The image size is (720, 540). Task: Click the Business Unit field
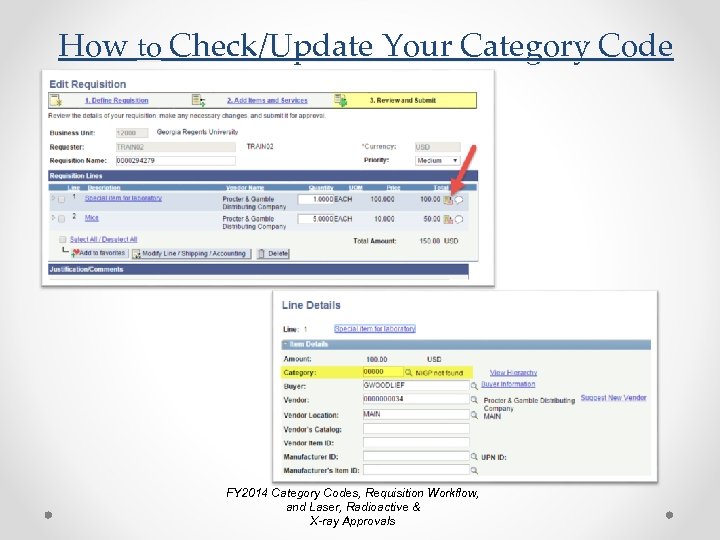click(132, 133)
